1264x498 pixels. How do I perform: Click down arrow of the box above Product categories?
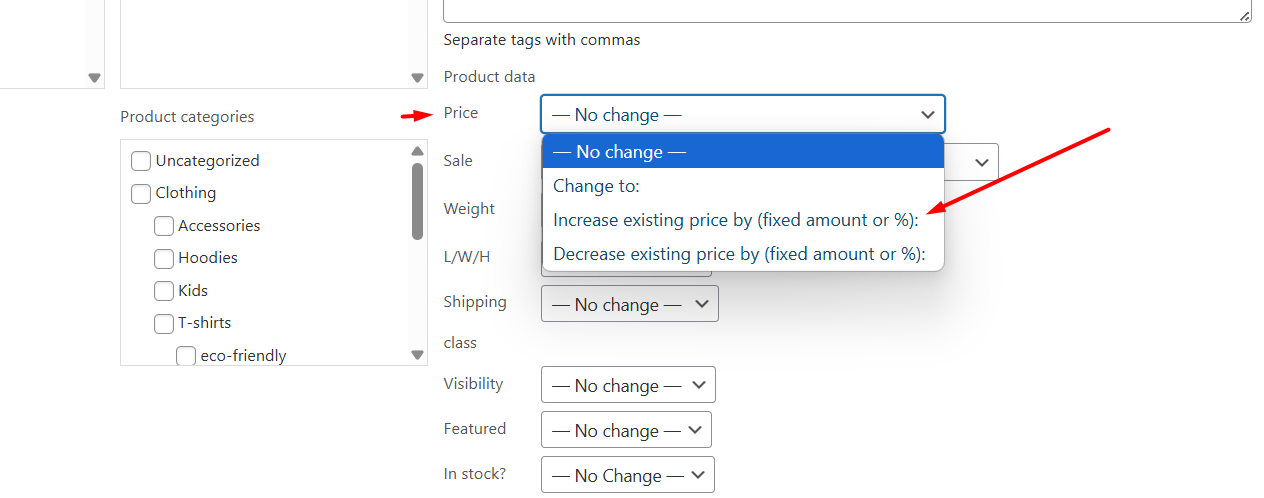pos(417,78)
